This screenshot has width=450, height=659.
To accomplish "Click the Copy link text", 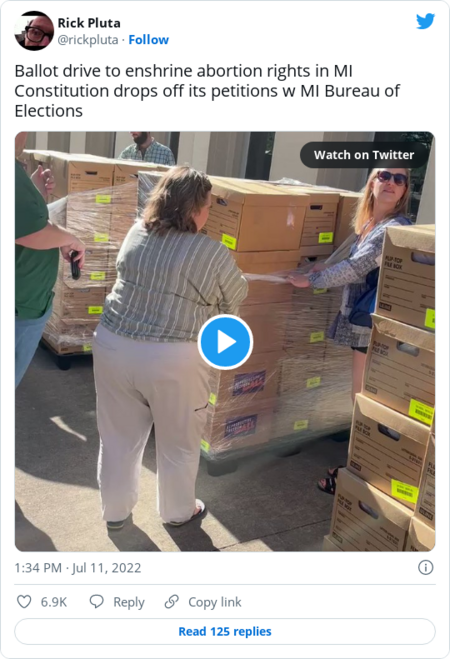I will point(215,602).
